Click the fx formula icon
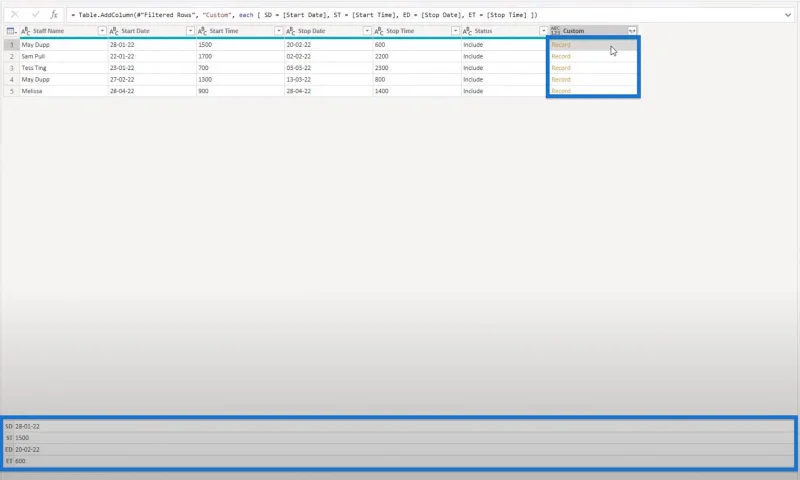 click(54, 15)
